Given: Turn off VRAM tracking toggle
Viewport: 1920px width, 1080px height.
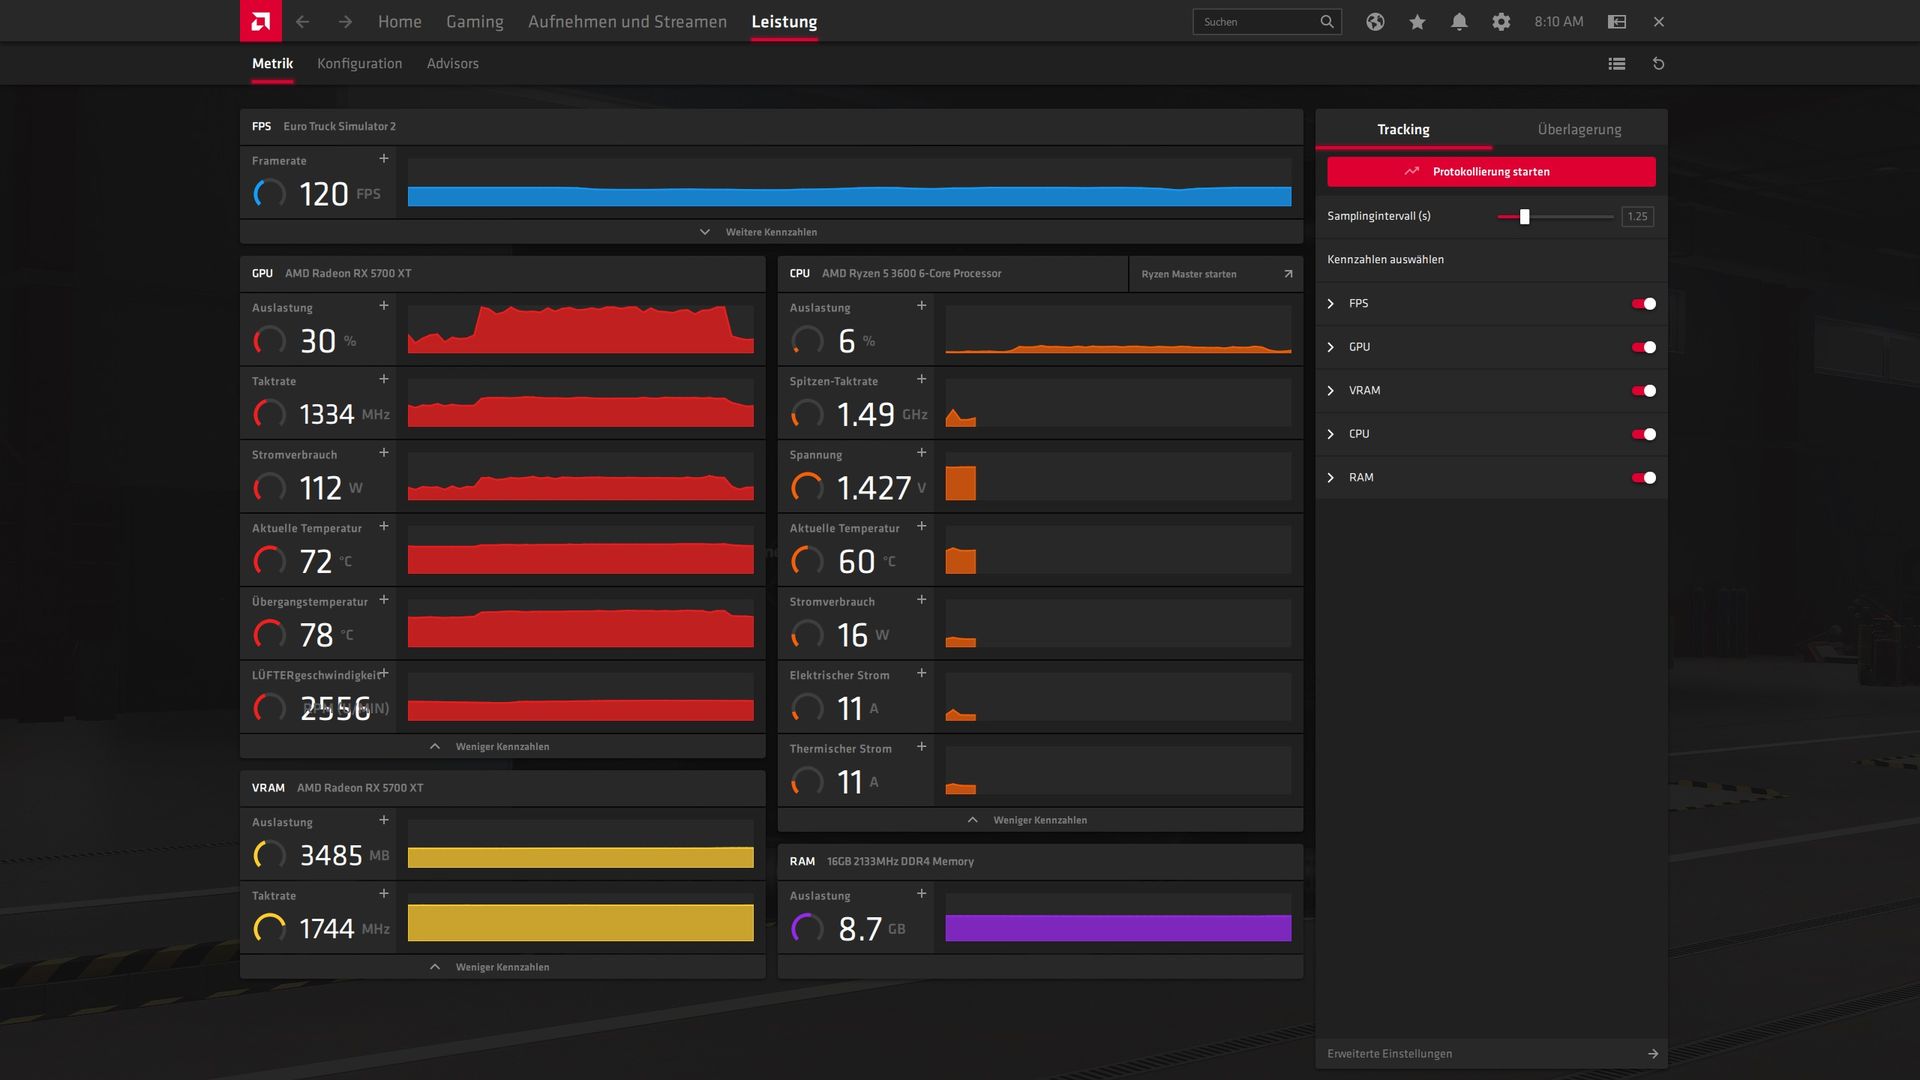Looking at the screenshot, I should (x=1643, y=391).
